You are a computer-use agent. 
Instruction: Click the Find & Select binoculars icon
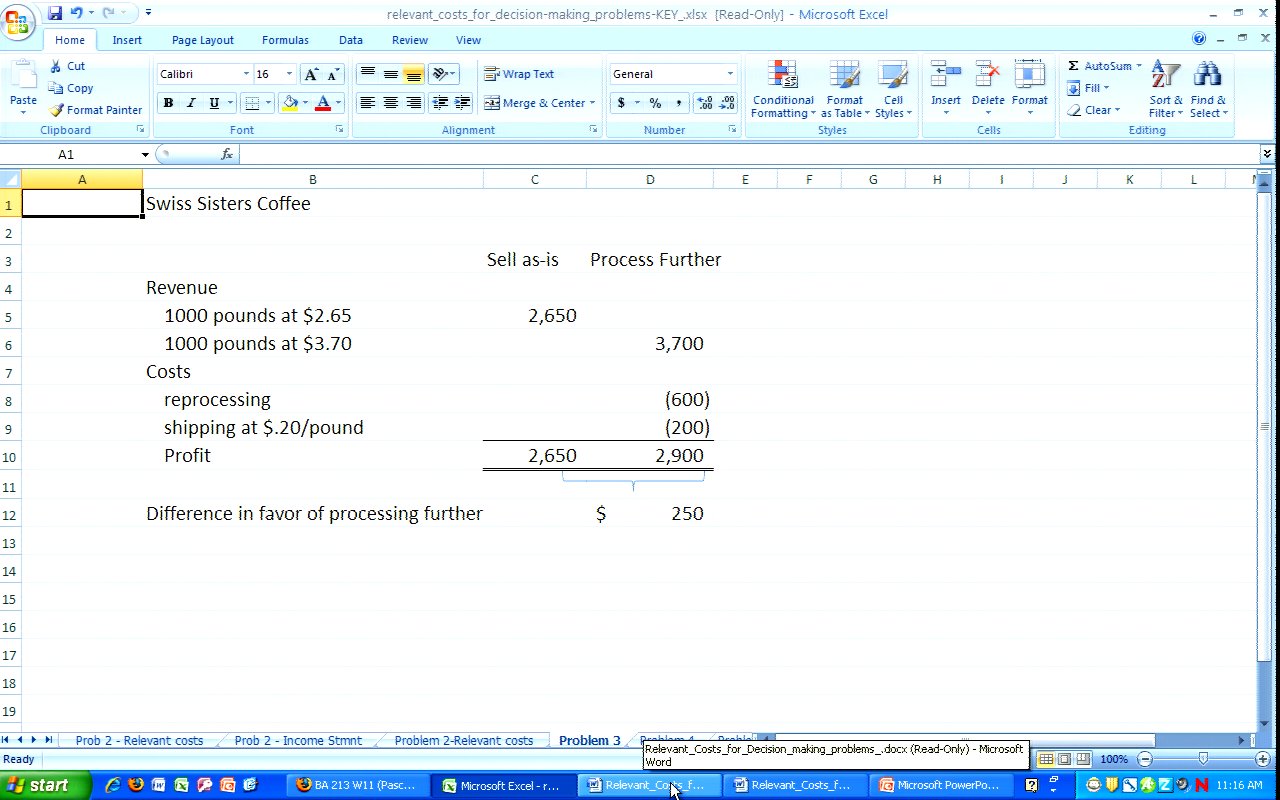(x=1207, y=76)
